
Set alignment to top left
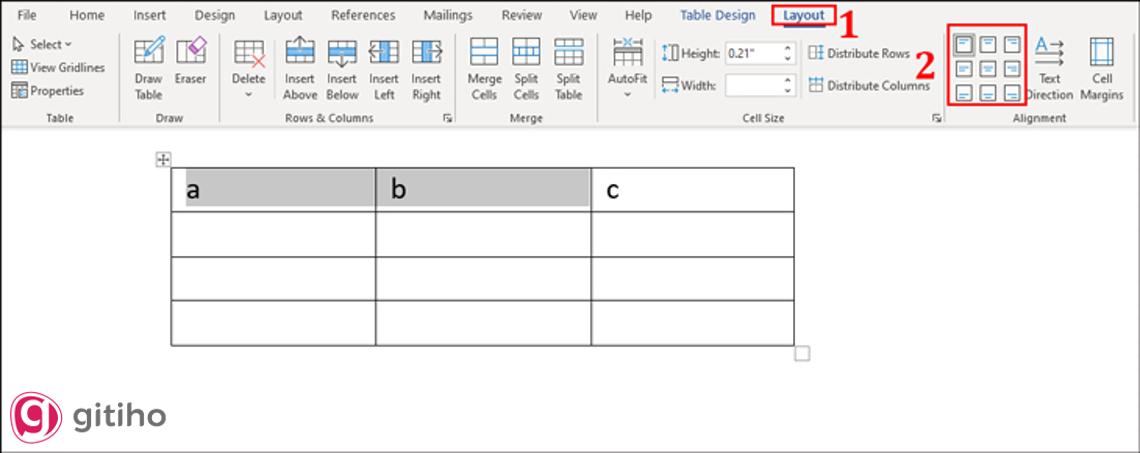pos(963,45)
